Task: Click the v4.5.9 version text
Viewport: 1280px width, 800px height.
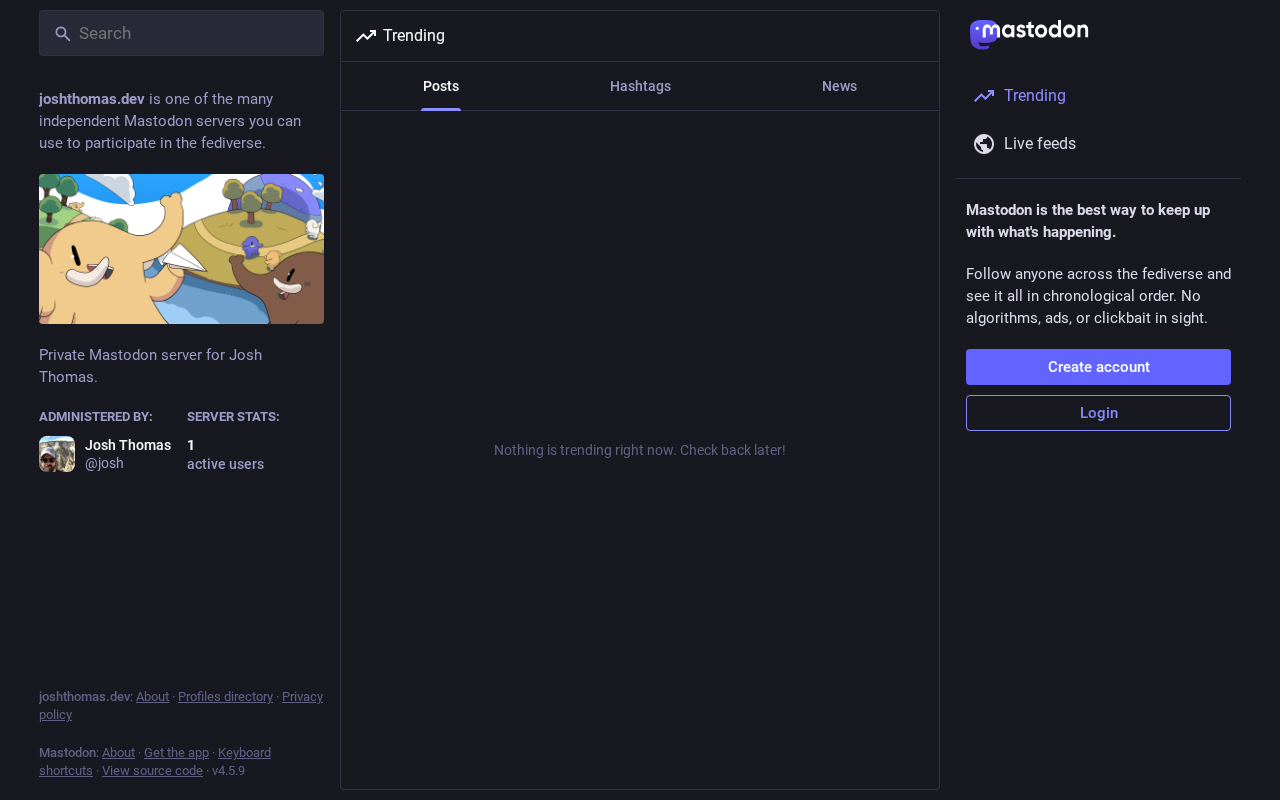Action: 228,771
